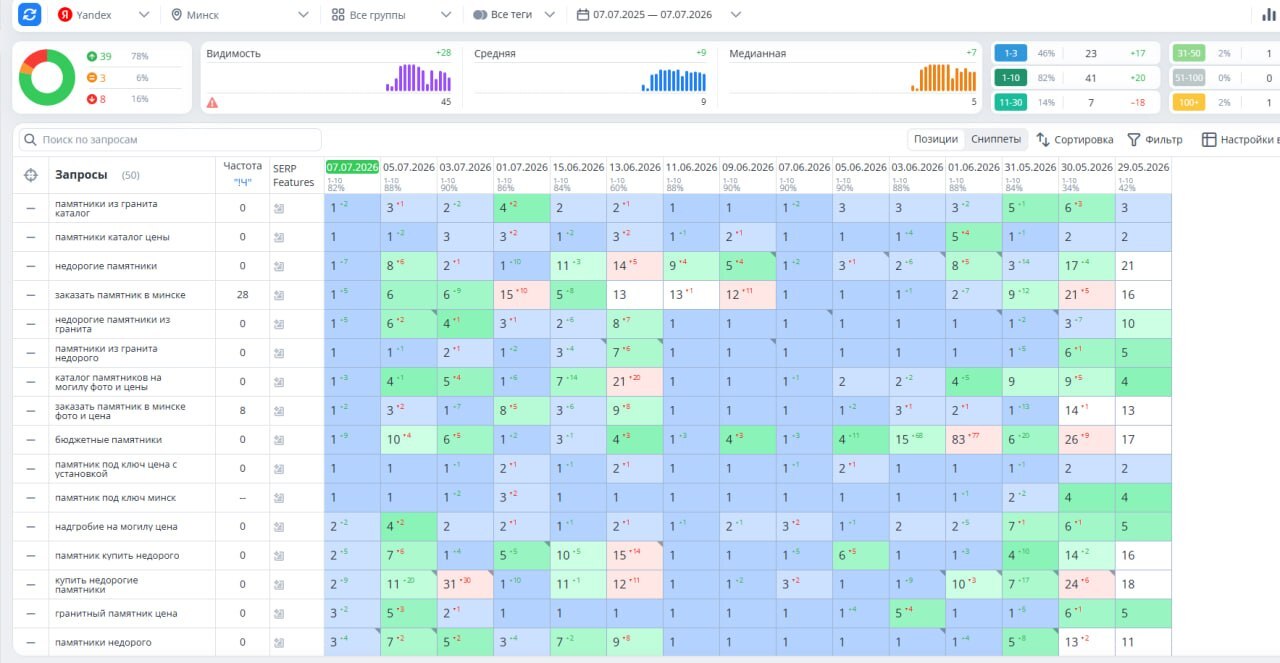
Task: Click the dash marker beside «памятники недорого»
Action: 30,643
